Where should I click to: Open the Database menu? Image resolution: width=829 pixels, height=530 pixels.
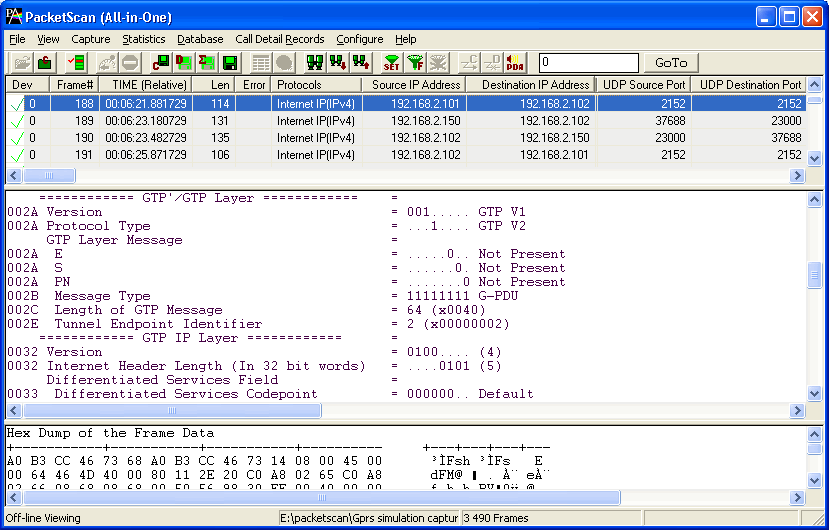pos(200,39)
